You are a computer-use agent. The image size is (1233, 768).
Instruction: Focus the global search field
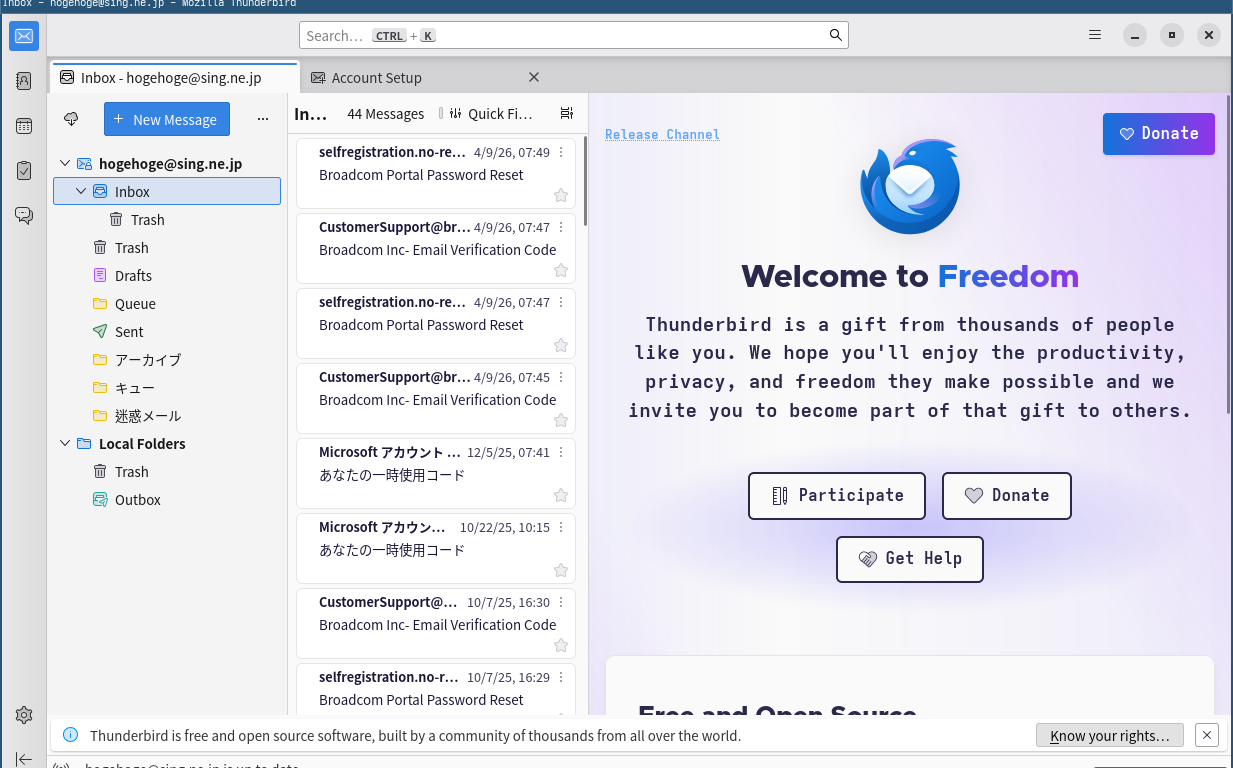(573, 35)
